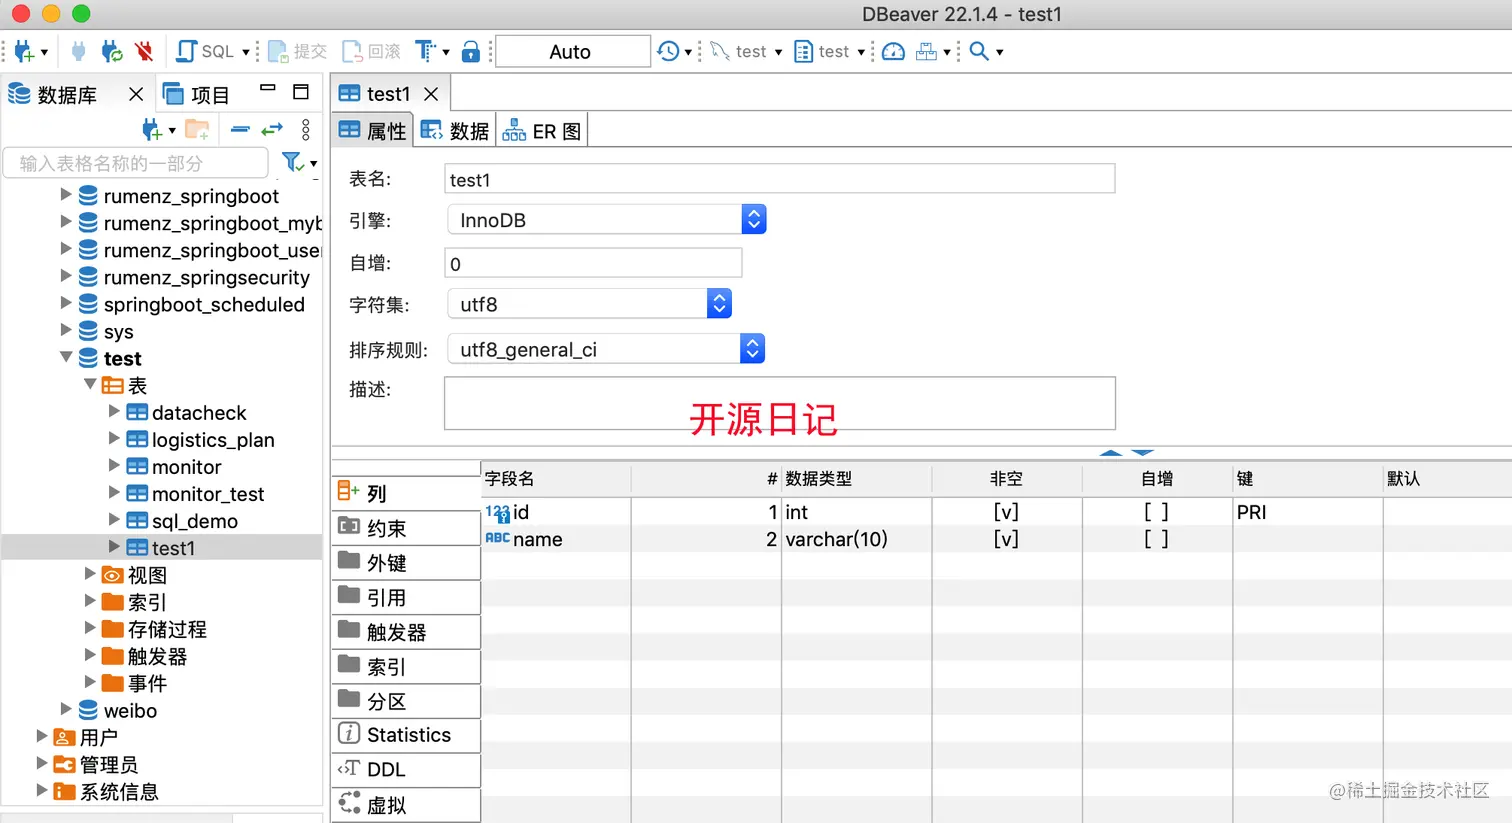
Task: Click the Auto transaction mode field
Action: 572,51
